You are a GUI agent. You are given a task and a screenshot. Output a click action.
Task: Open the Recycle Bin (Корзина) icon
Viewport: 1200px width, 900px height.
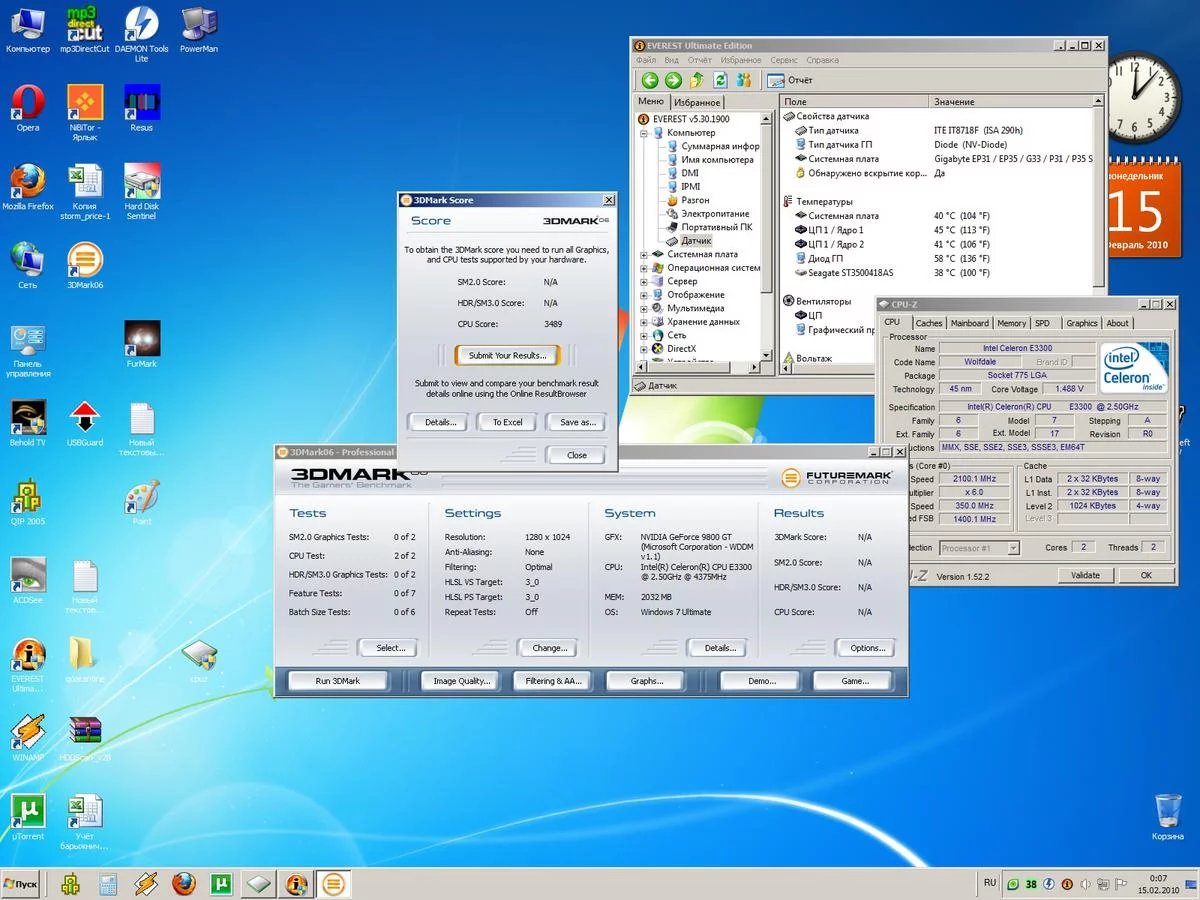coord(1167,817)
